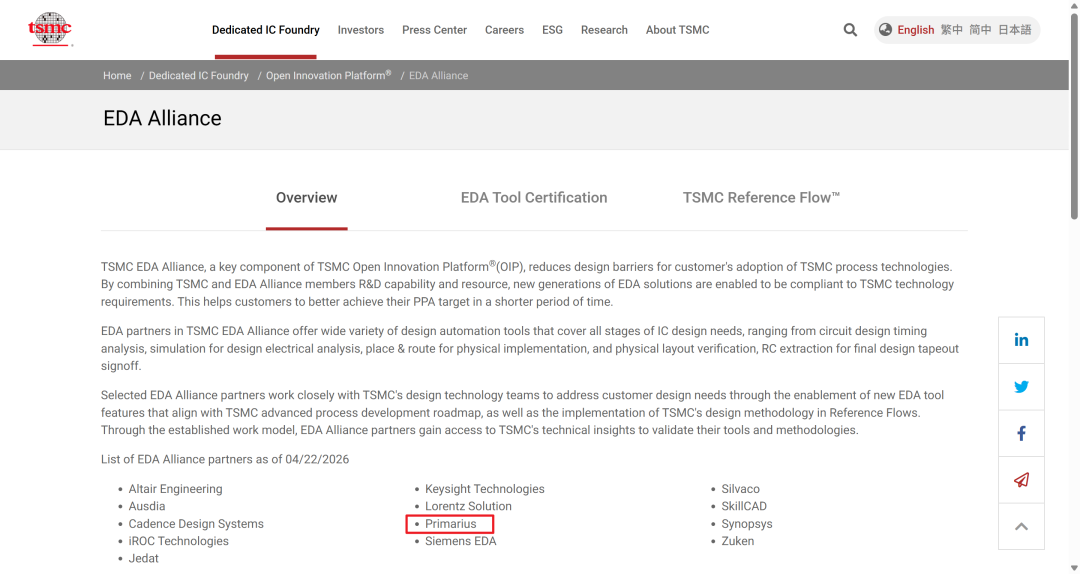The height and width of the screenshot is (574, 1080).
Task: Switch language to 简中
Action: click(980, 30)
